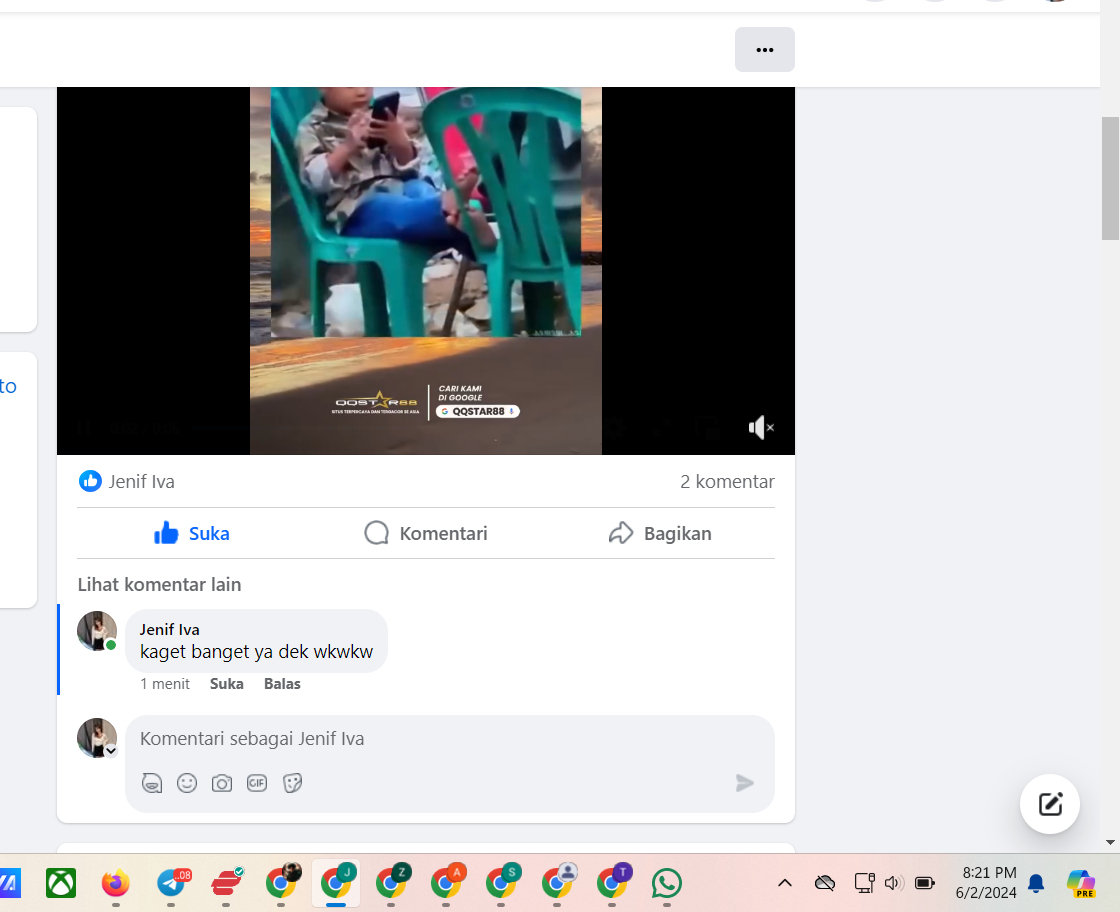Open the volume tray icon
Screen dimensions: 1120x912
coord(894,883)
